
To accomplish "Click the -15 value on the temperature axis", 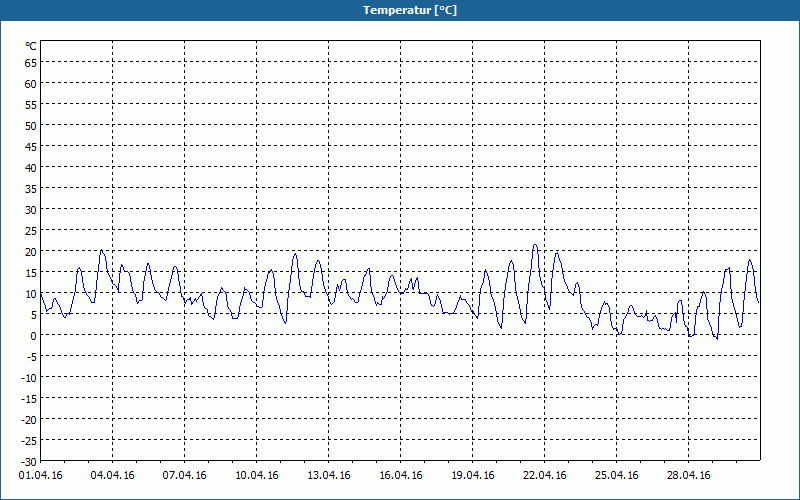I will click(x=29, y=399).
